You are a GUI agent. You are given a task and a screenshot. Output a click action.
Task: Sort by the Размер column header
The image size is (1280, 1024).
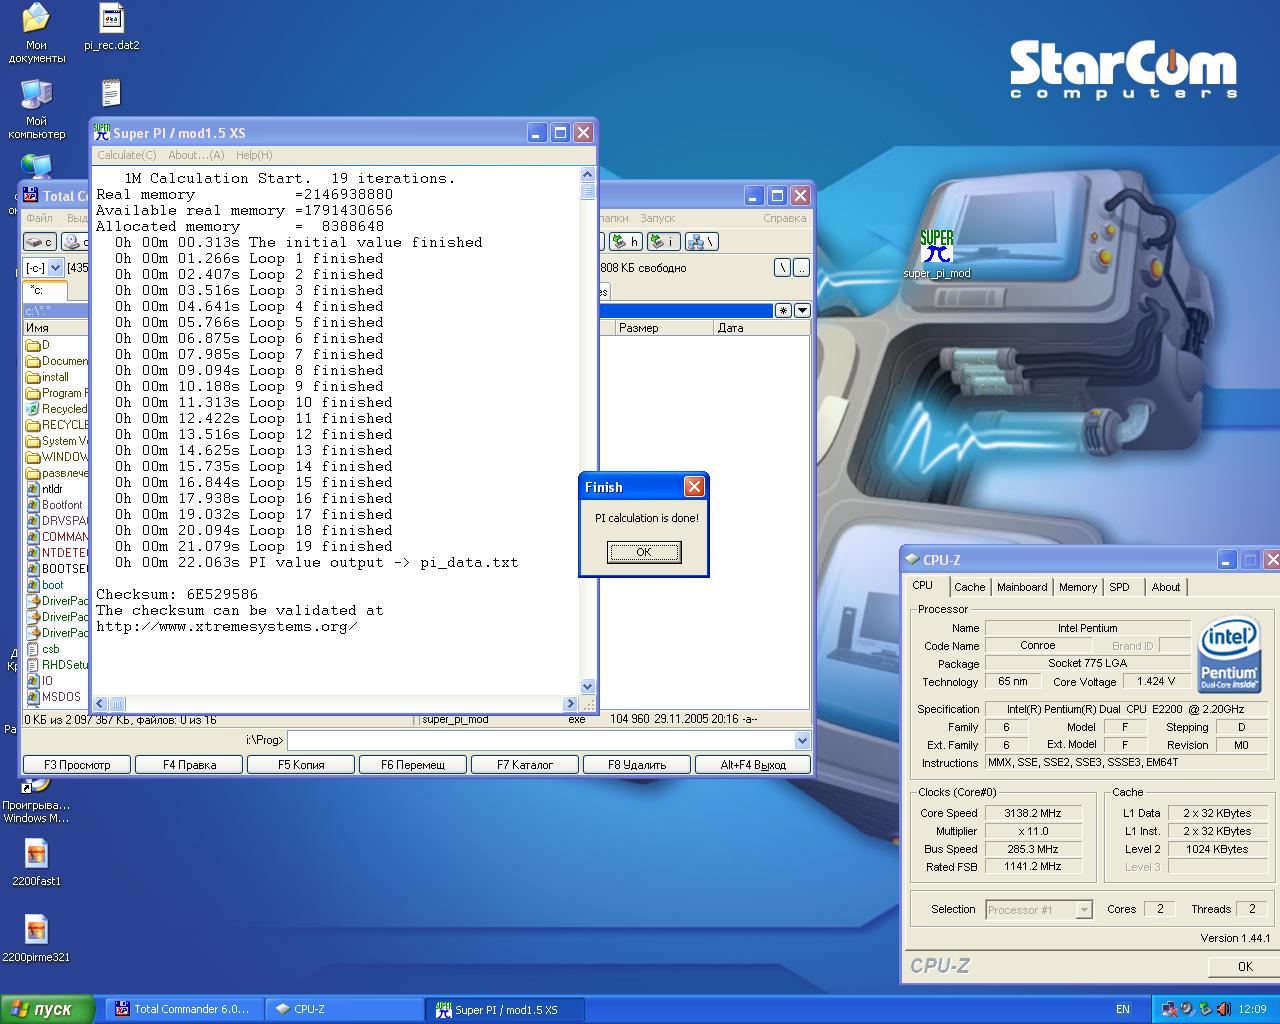tap(662, 328)
